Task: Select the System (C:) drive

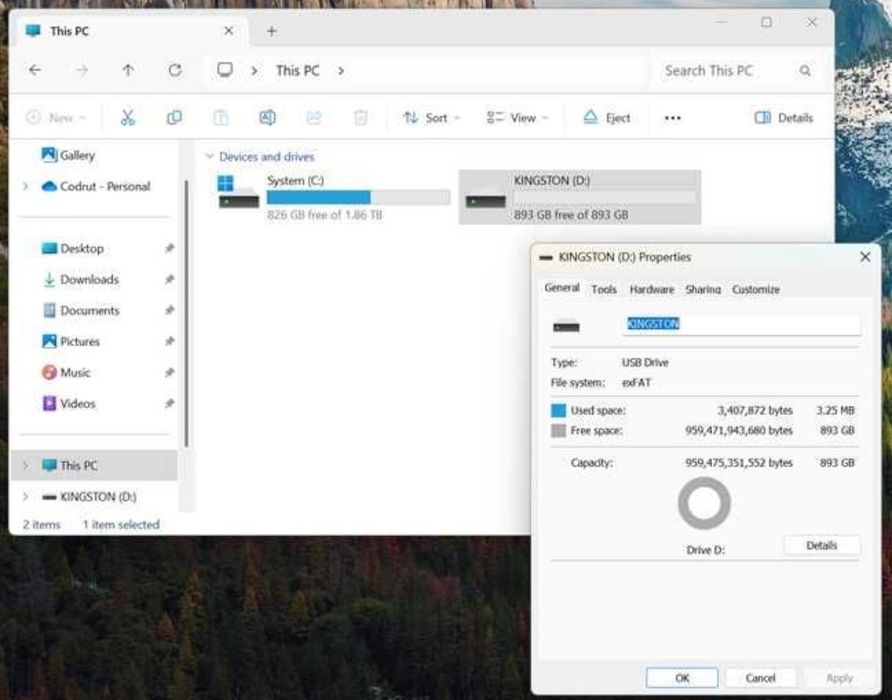Action: 334,197
